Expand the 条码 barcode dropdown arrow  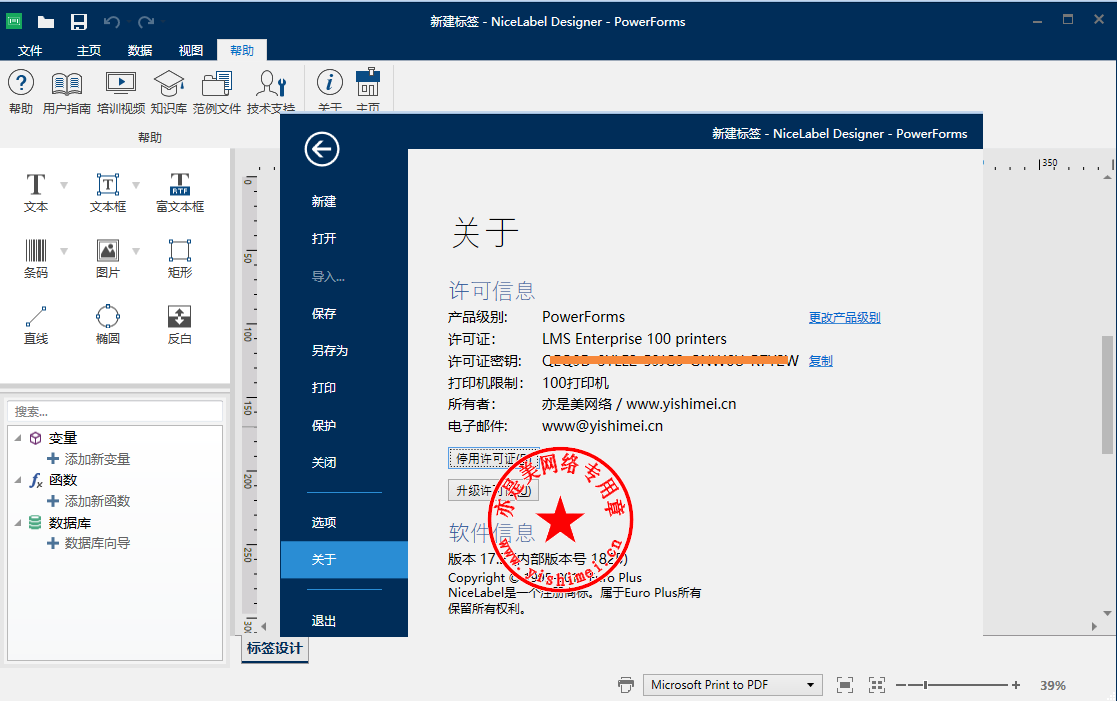[x=64, y=251]
